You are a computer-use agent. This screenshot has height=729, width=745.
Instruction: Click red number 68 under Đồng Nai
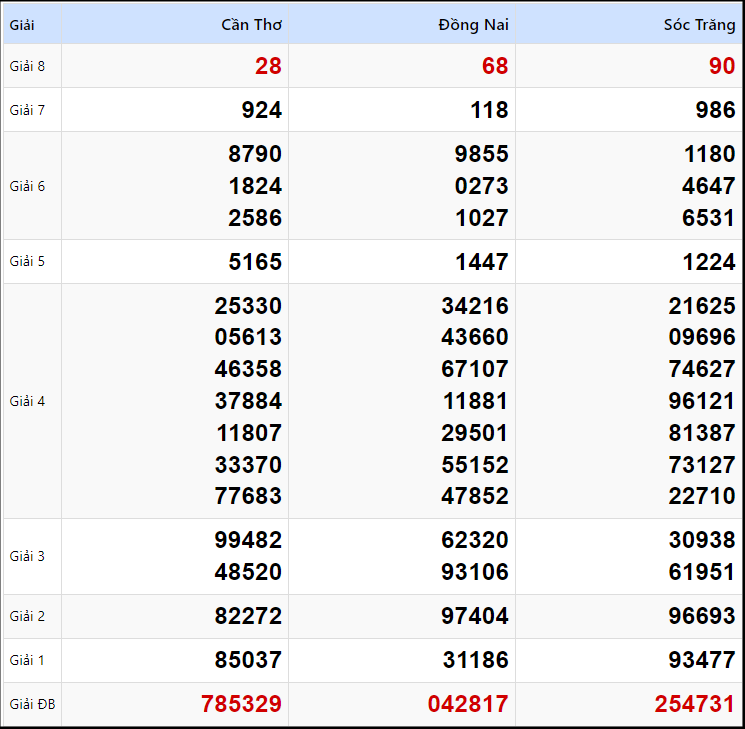(495, 66)
